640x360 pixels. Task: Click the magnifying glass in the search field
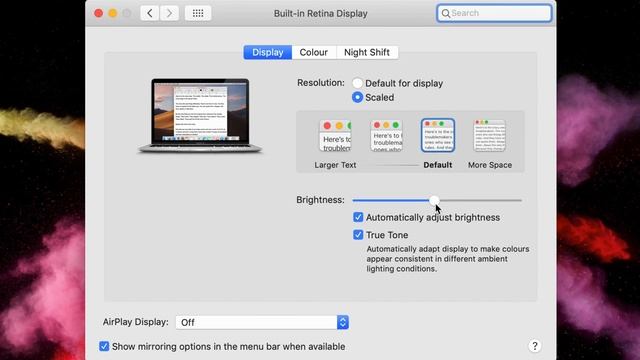tap(446, 13)
